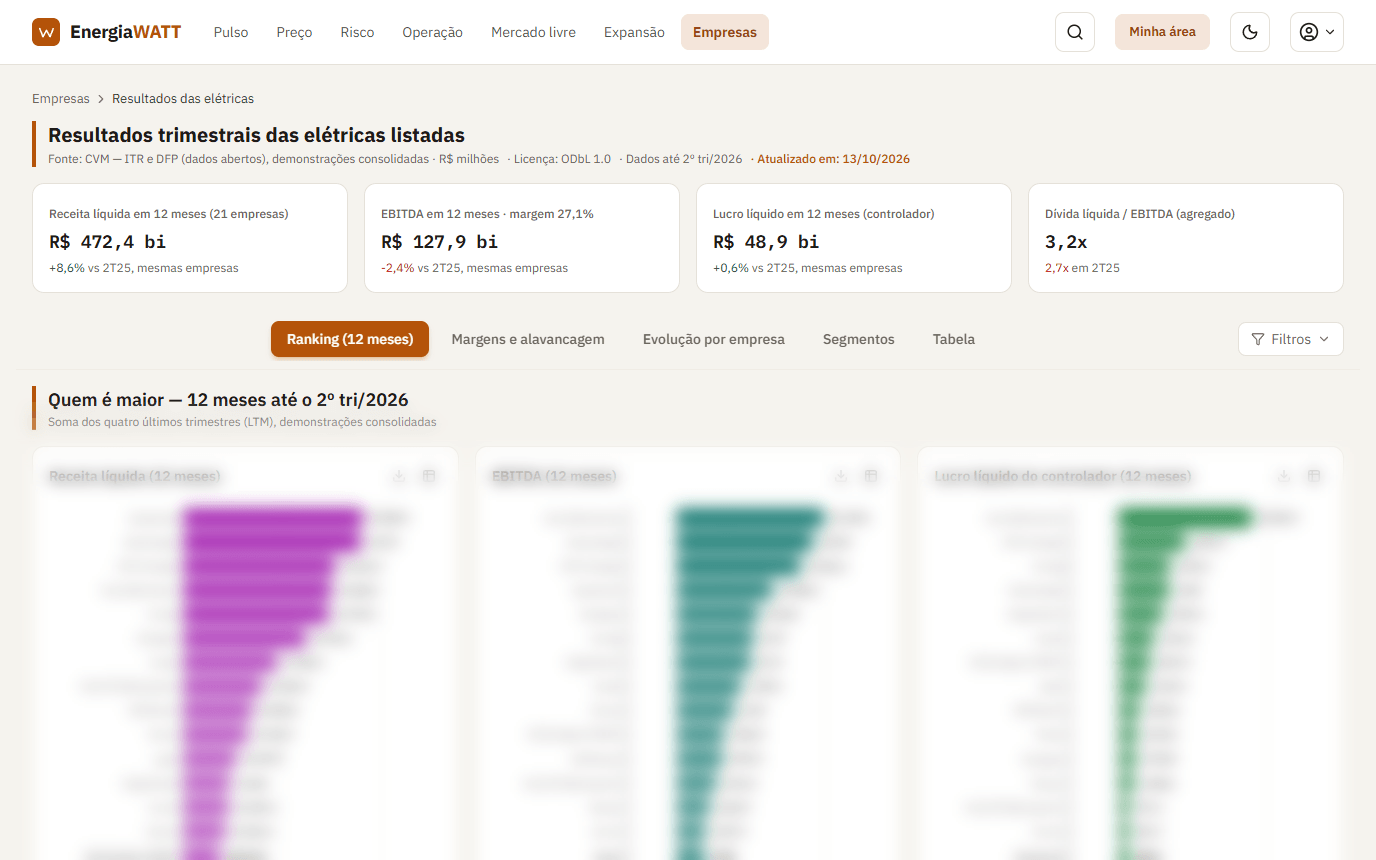Show table view for Lucro líquido chart

click(1314, 476)
